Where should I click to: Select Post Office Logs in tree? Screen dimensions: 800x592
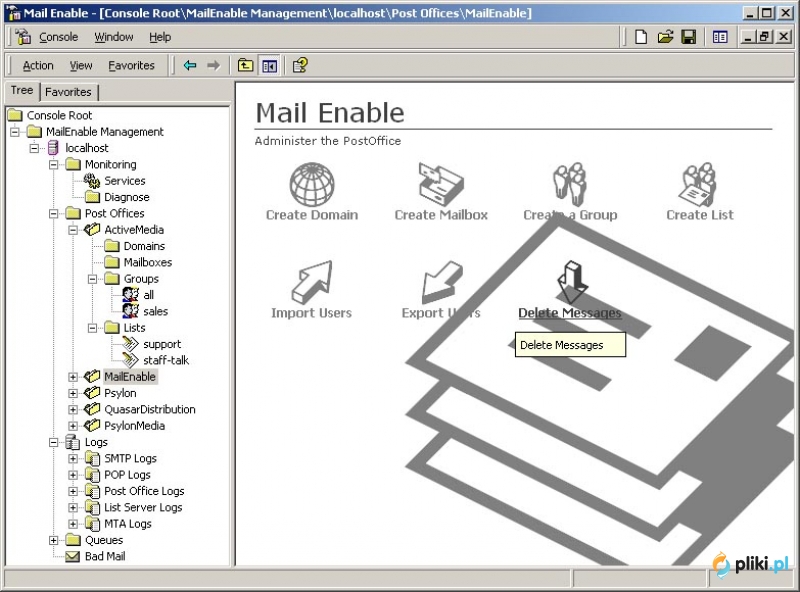click(144, 491)
